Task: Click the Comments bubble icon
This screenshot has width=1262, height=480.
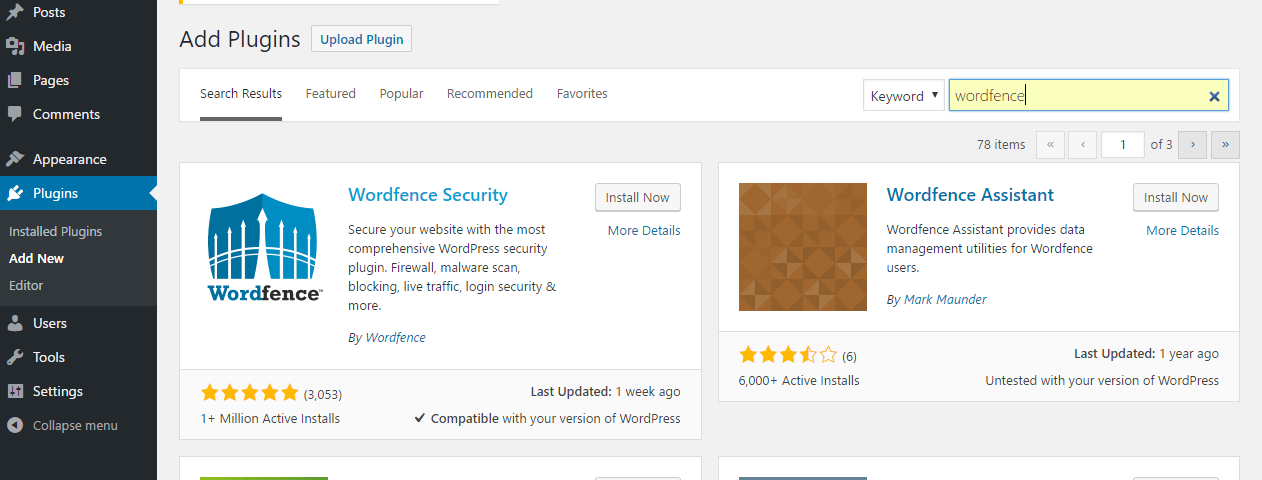Action: (x=15, y=114)
